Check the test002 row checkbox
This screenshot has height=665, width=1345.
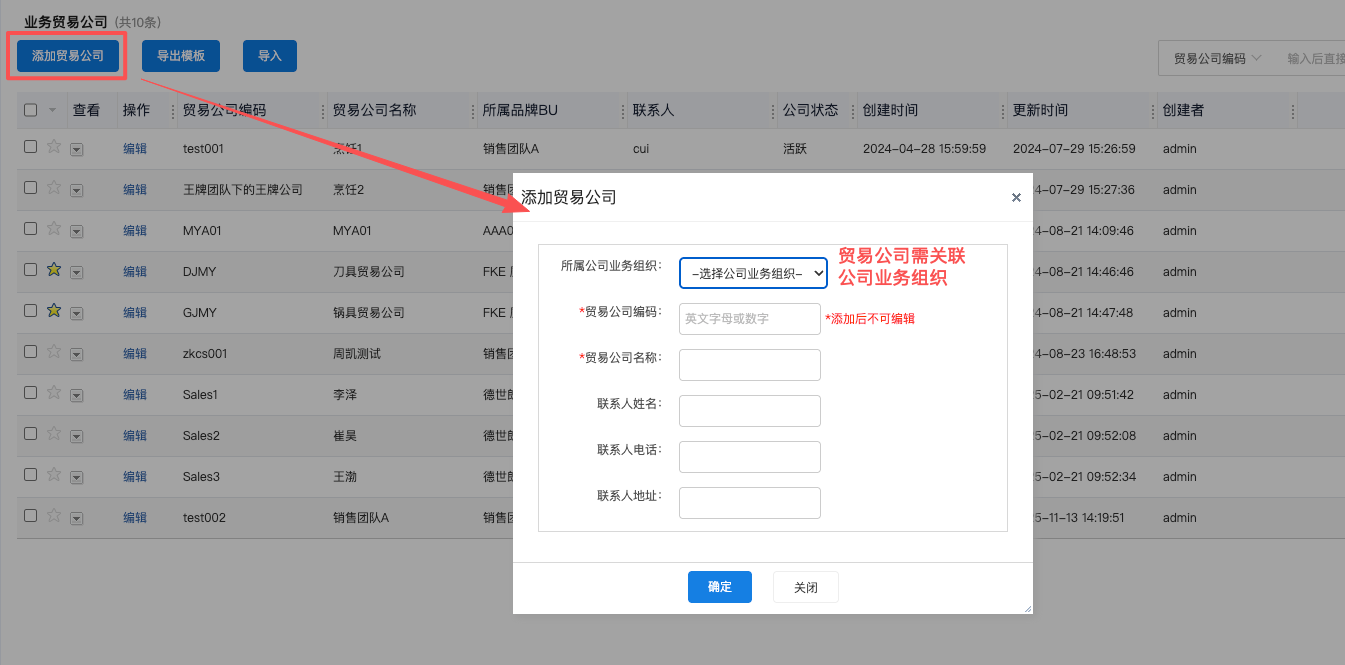(x=30, y=516)
